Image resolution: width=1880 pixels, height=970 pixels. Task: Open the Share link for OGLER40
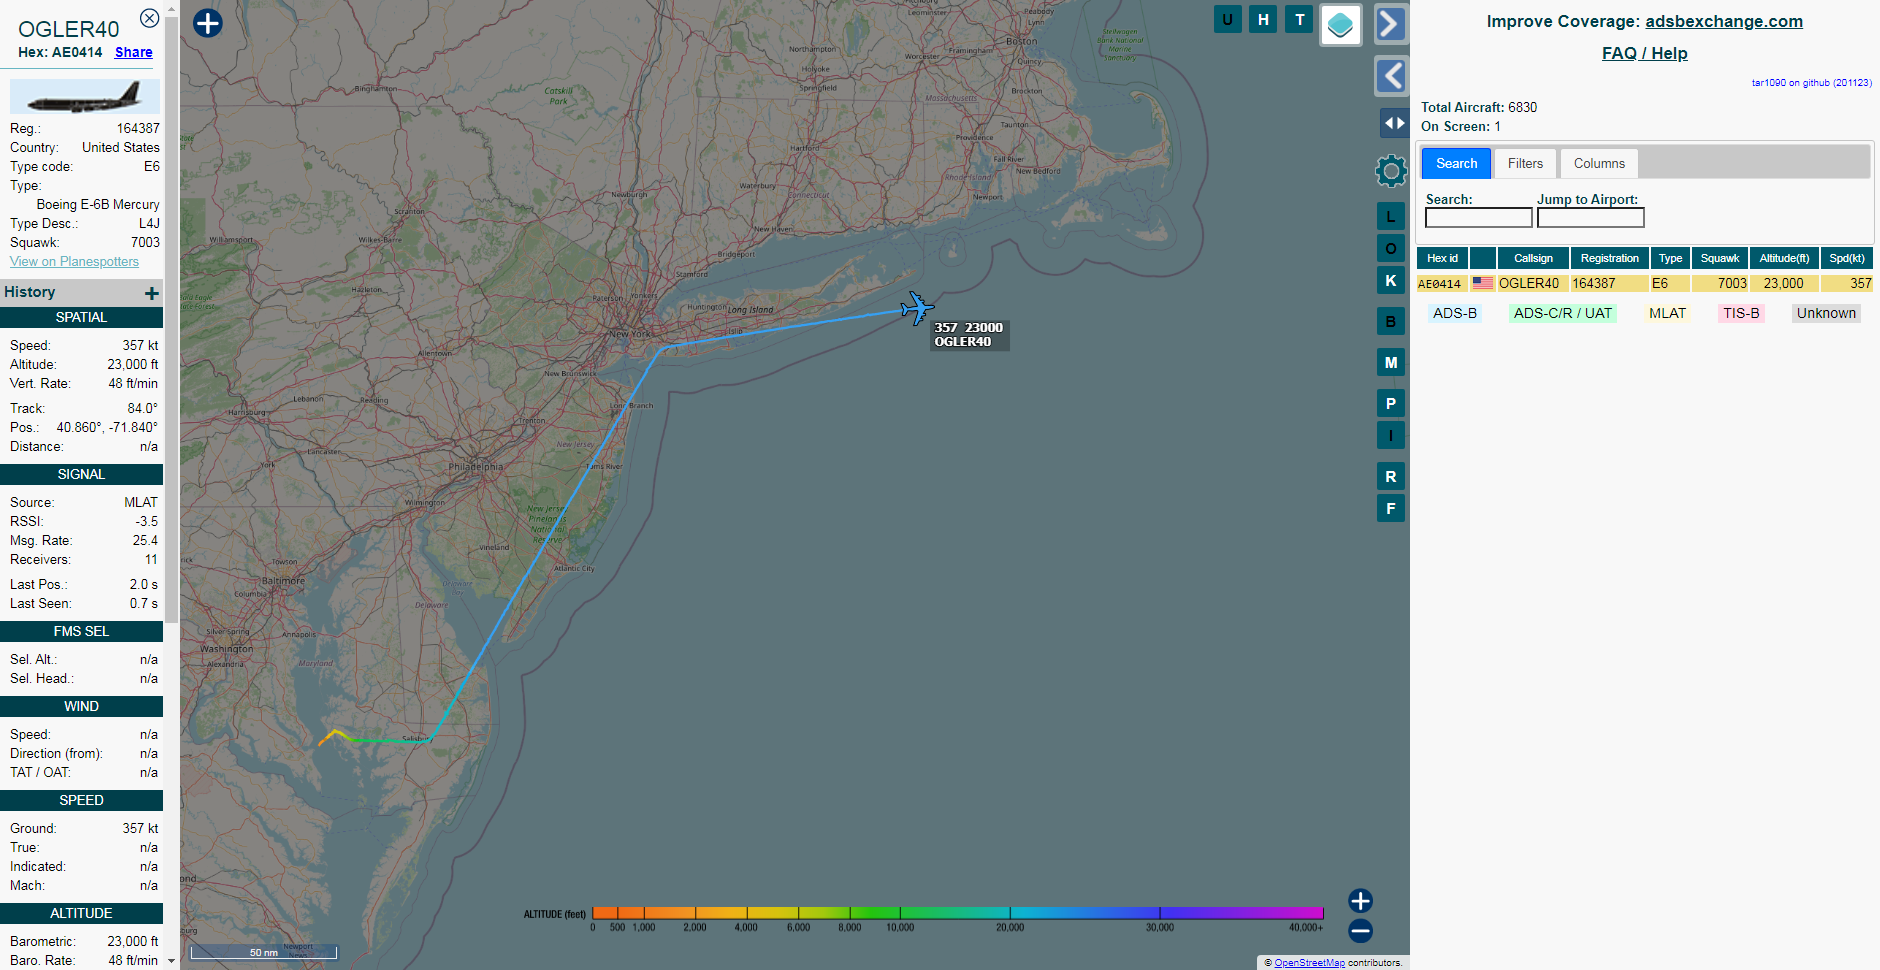134,52
